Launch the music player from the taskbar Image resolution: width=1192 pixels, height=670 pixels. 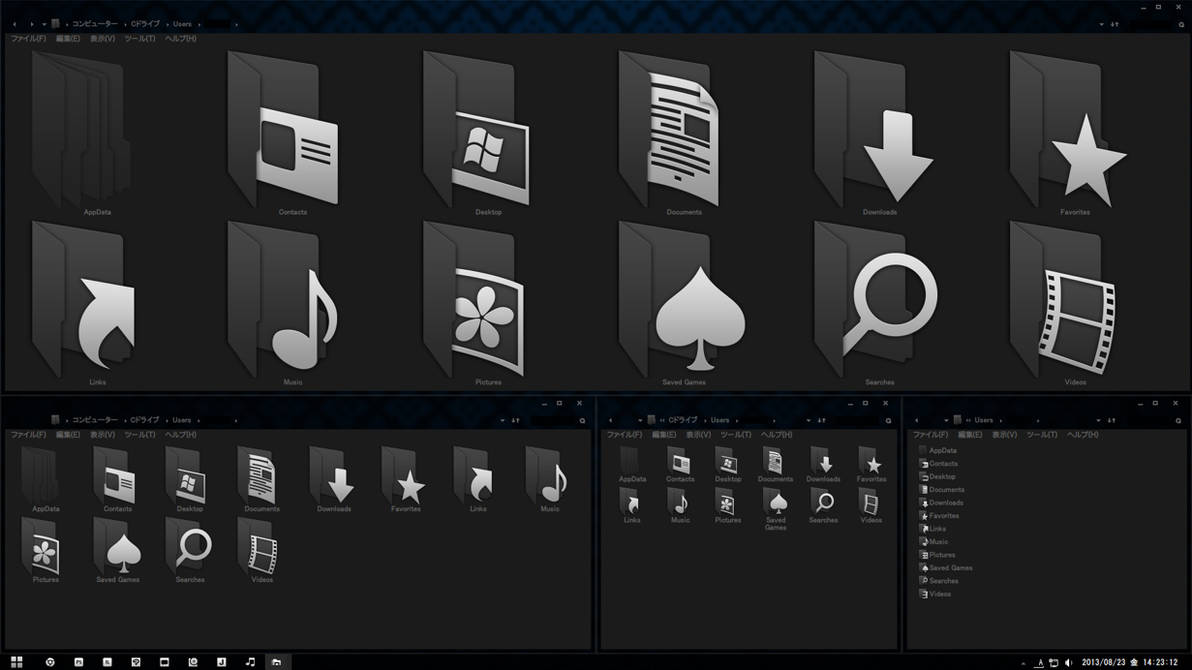pyautogui.click(x=249, y=661)
